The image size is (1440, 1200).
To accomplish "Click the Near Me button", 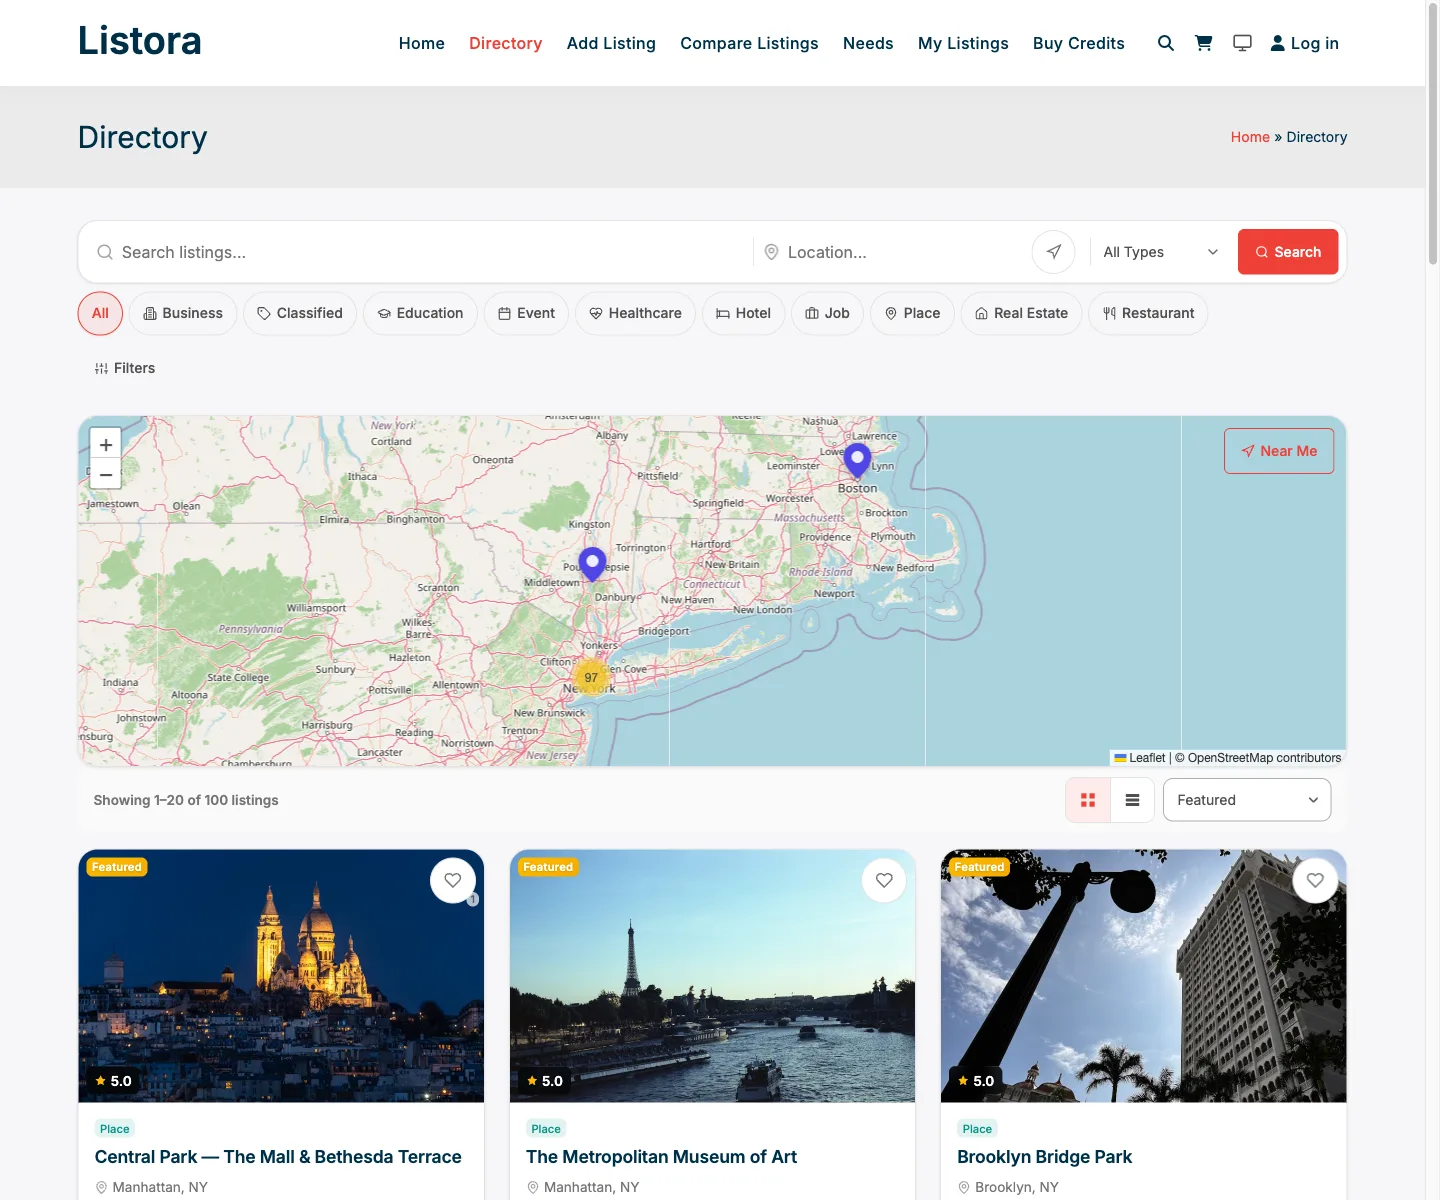I will click(1279, 451).
